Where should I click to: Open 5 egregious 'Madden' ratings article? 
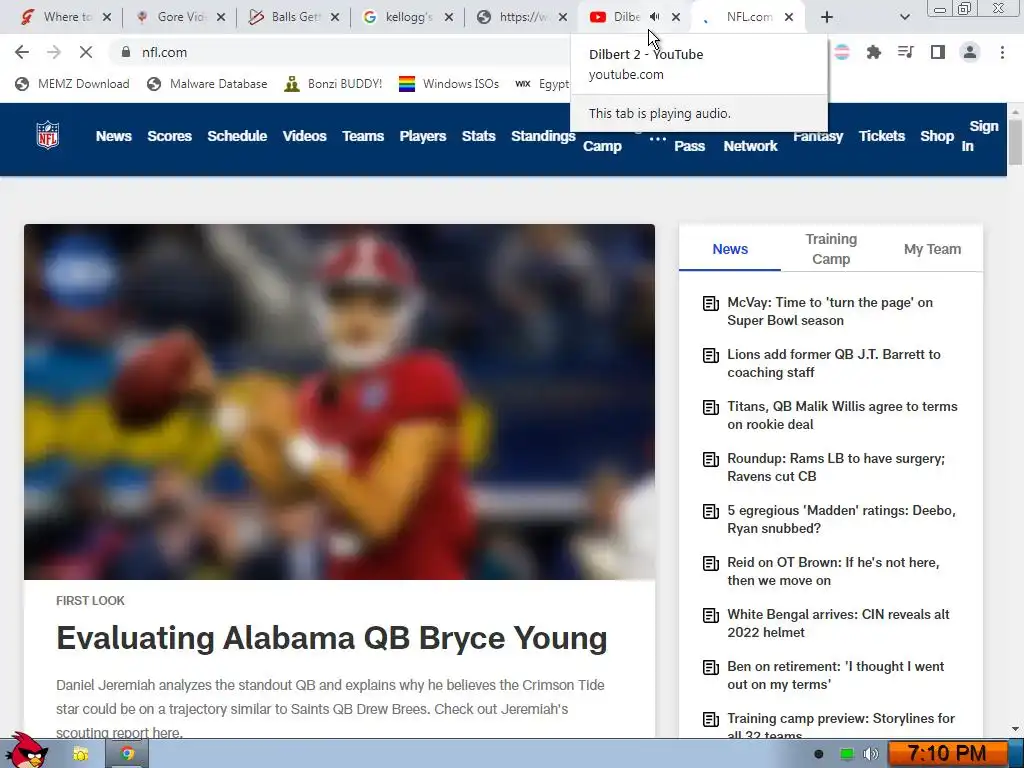pos(842,519)
